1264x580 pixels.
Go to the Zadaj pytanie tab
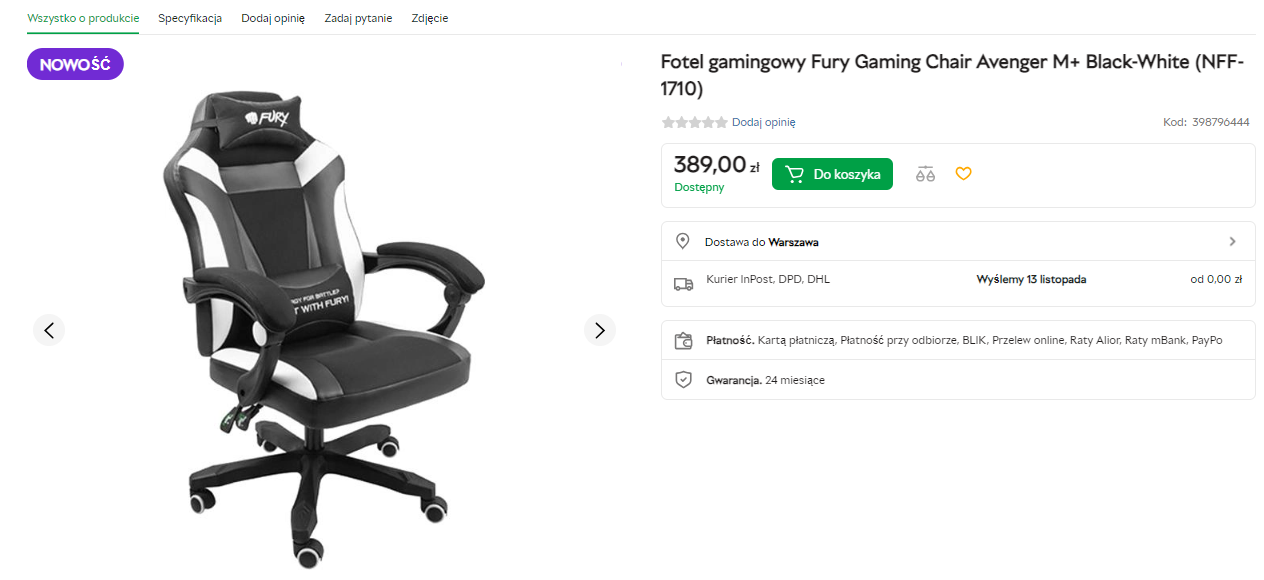click(x=358, y=18)
